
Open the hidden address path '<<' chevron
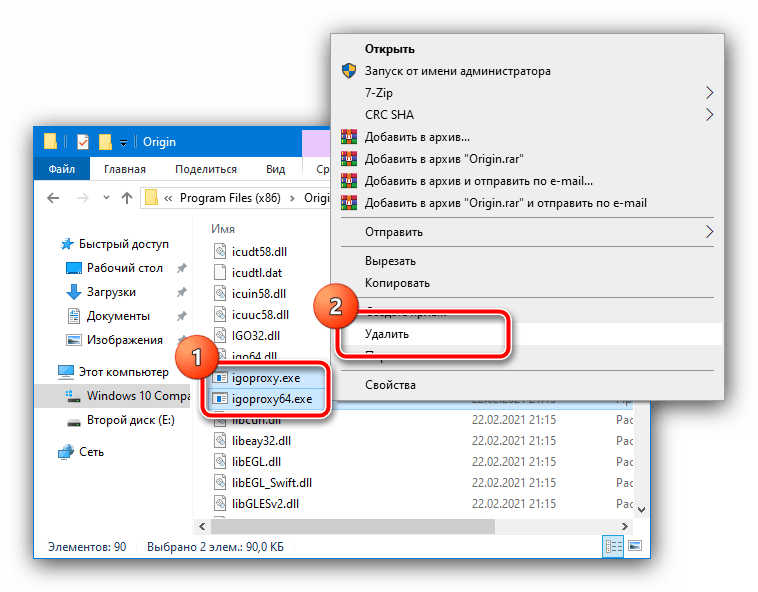(x=168, y=198)
